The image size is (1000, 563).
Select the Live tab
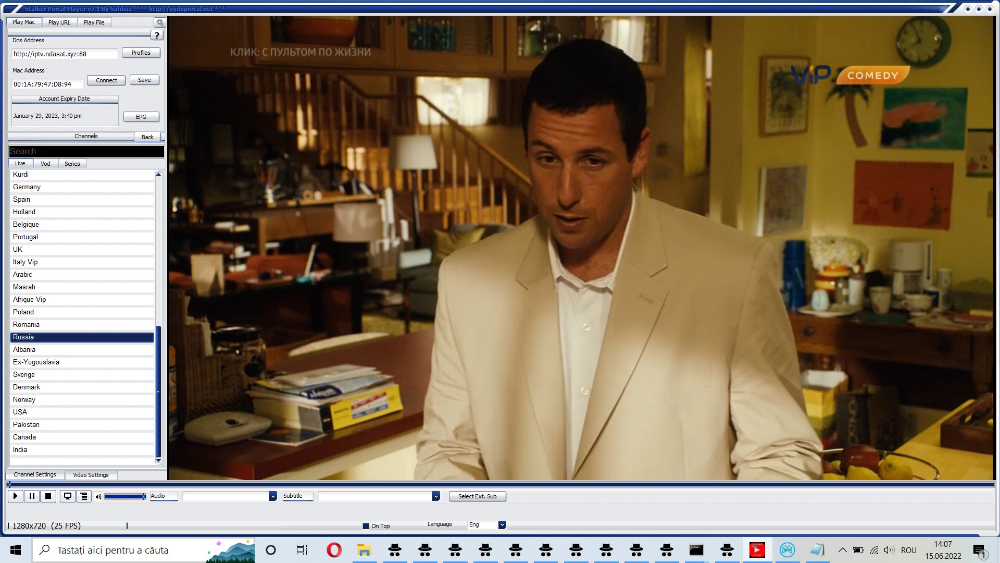tap(20, 164)
